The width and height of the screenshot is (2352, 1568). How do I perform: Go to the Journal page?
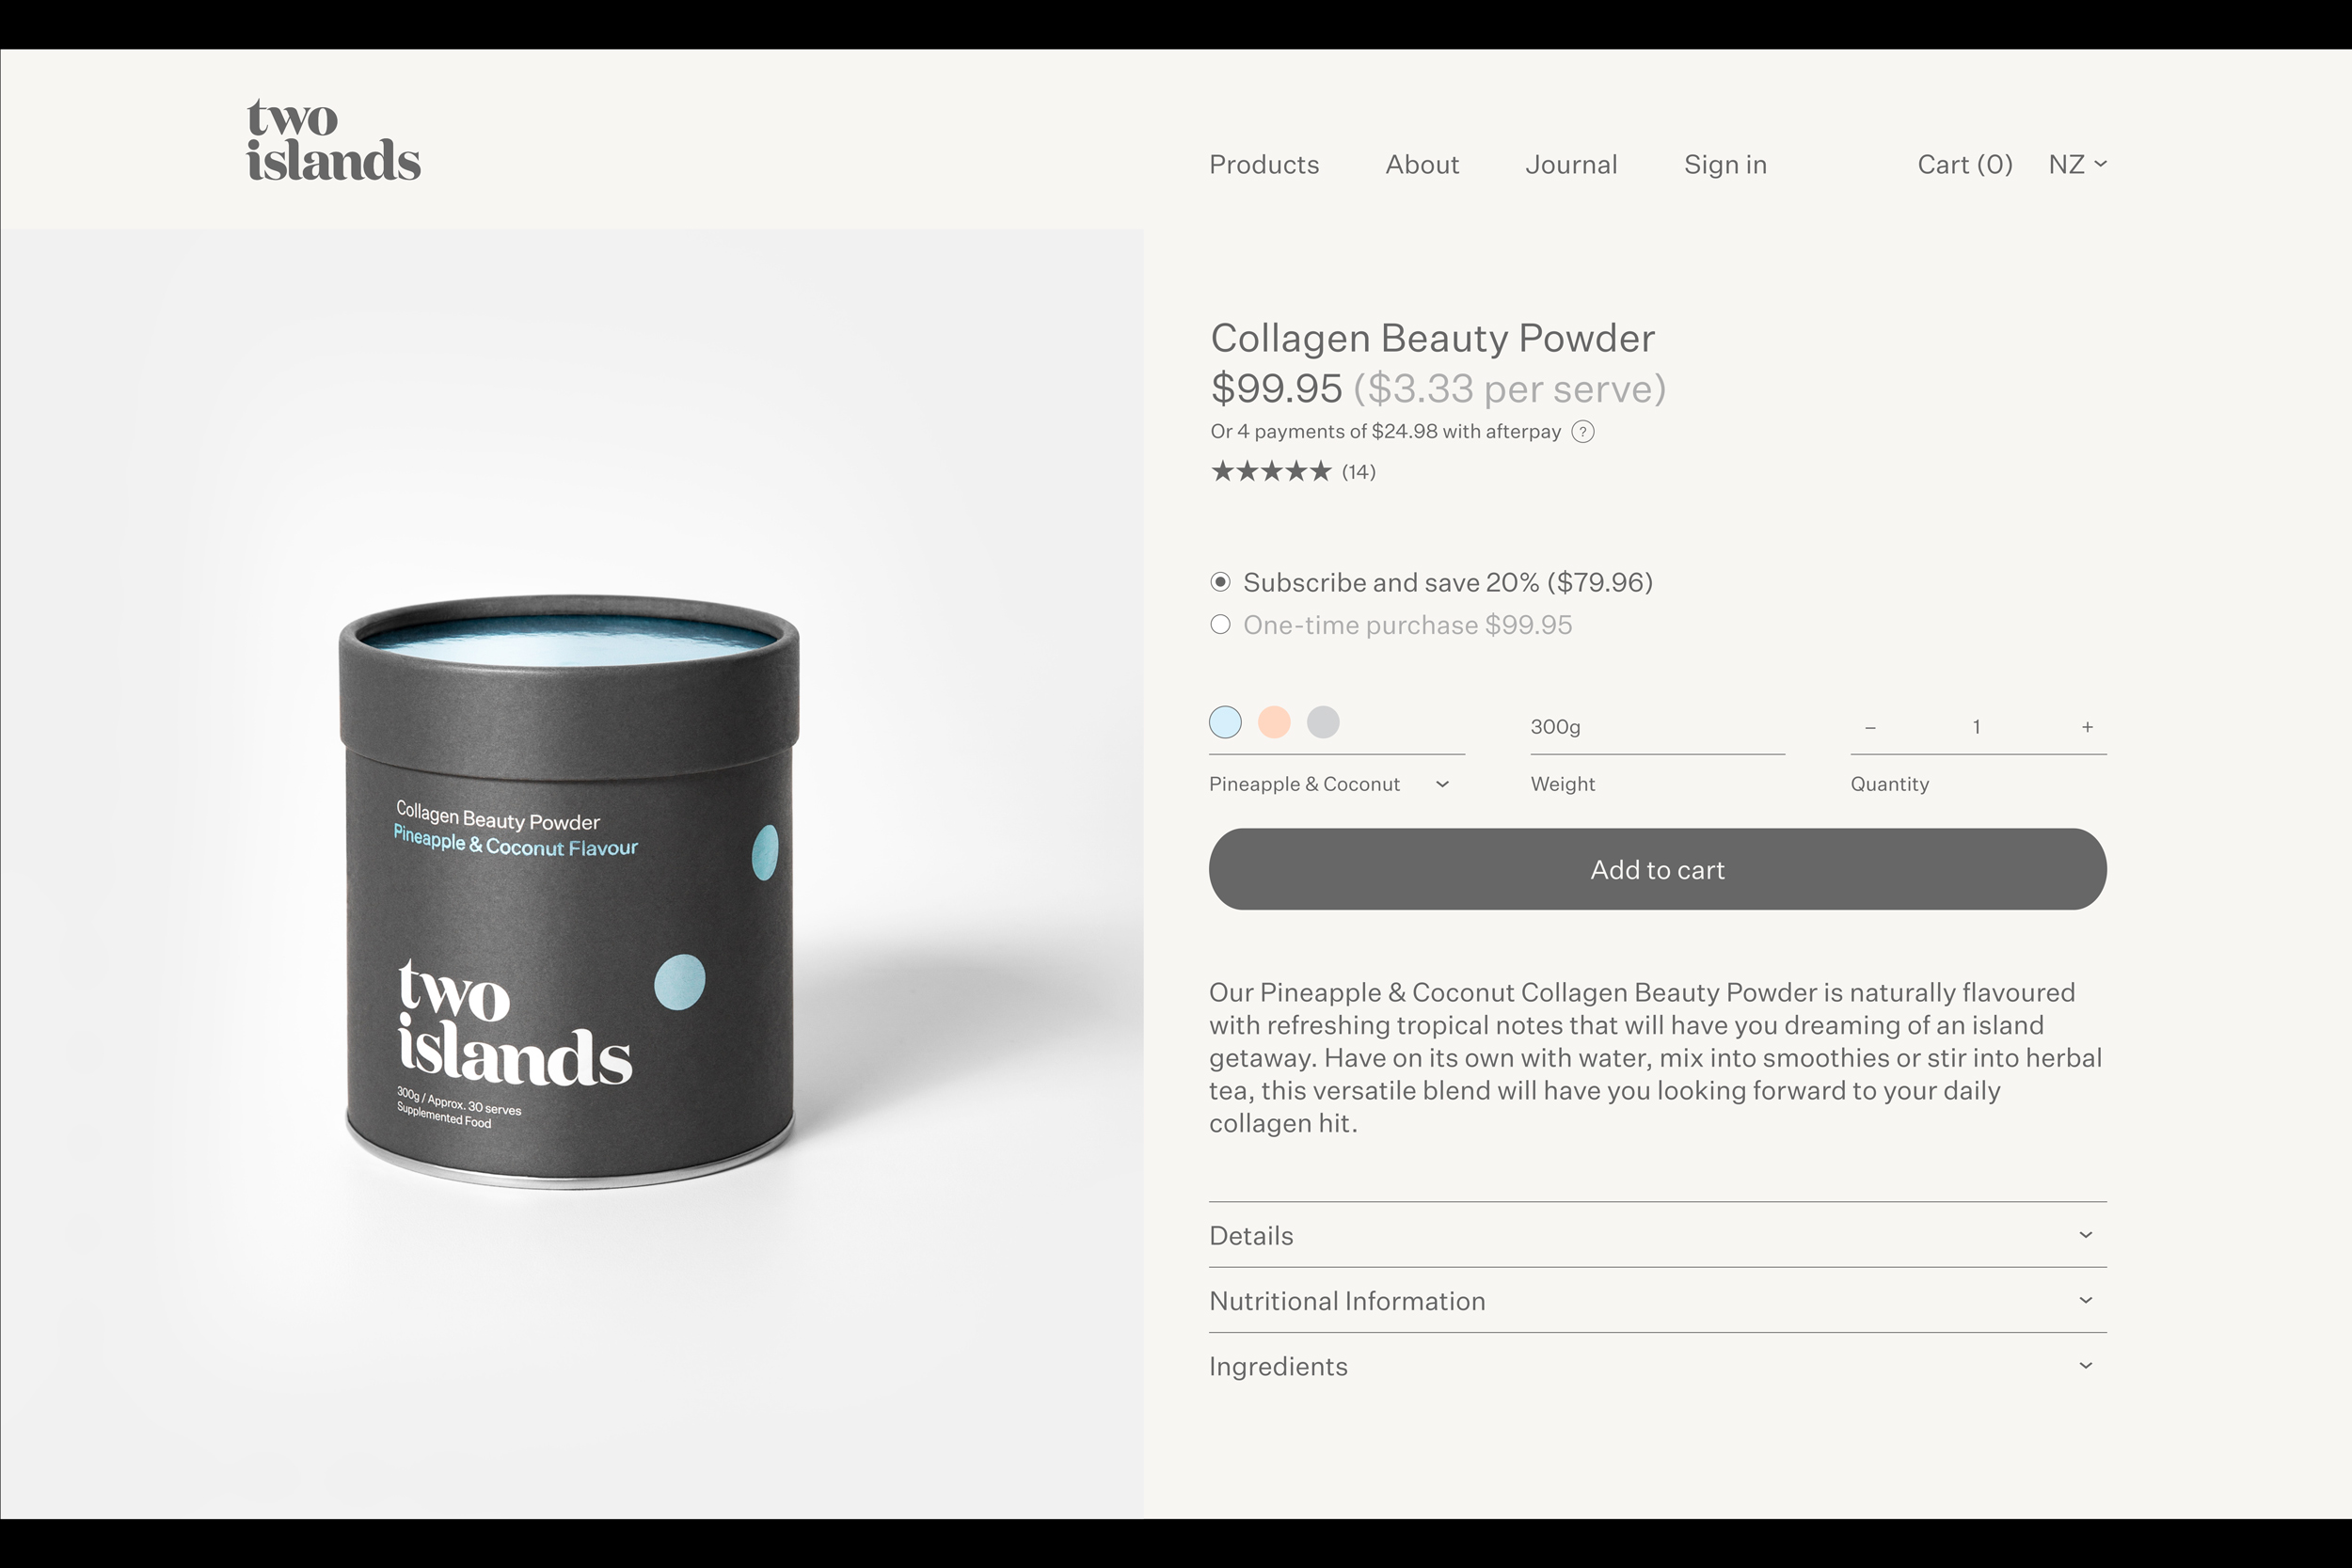tap(1571, 165)
